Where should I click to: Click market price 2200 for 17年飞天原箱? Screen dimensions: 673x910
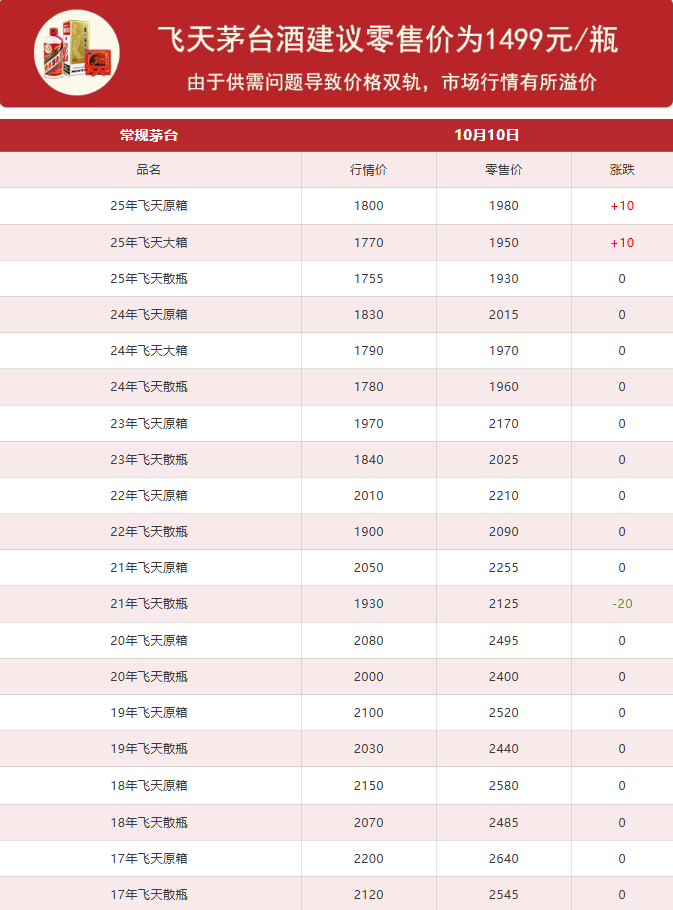[368, 858]
